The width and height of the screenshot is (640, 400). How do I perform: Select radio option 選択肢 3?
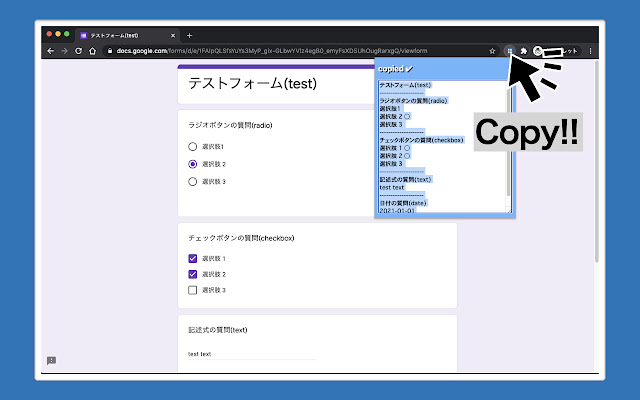193,182
